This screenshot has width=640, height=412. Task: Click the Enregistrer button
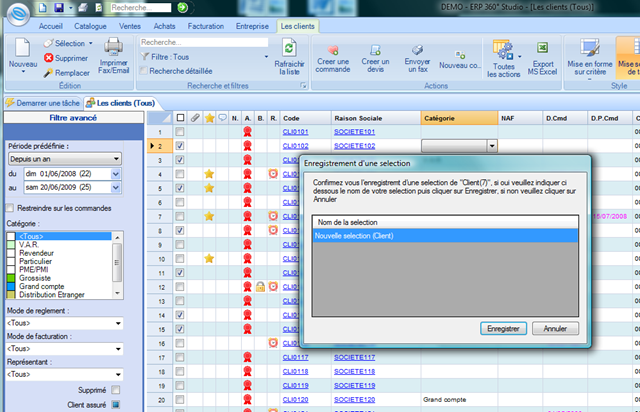tap(503, 329)
